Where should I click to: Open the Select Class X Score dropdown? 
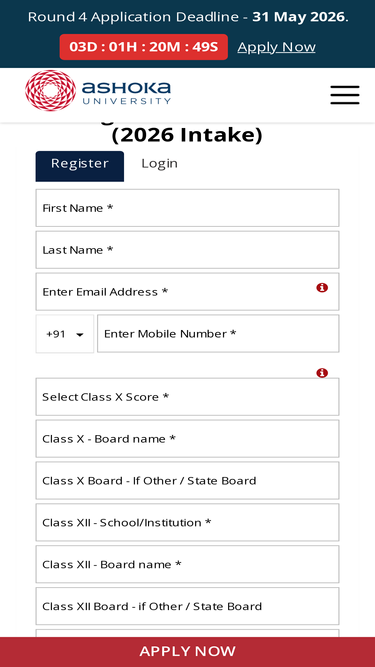click(188, 397)
